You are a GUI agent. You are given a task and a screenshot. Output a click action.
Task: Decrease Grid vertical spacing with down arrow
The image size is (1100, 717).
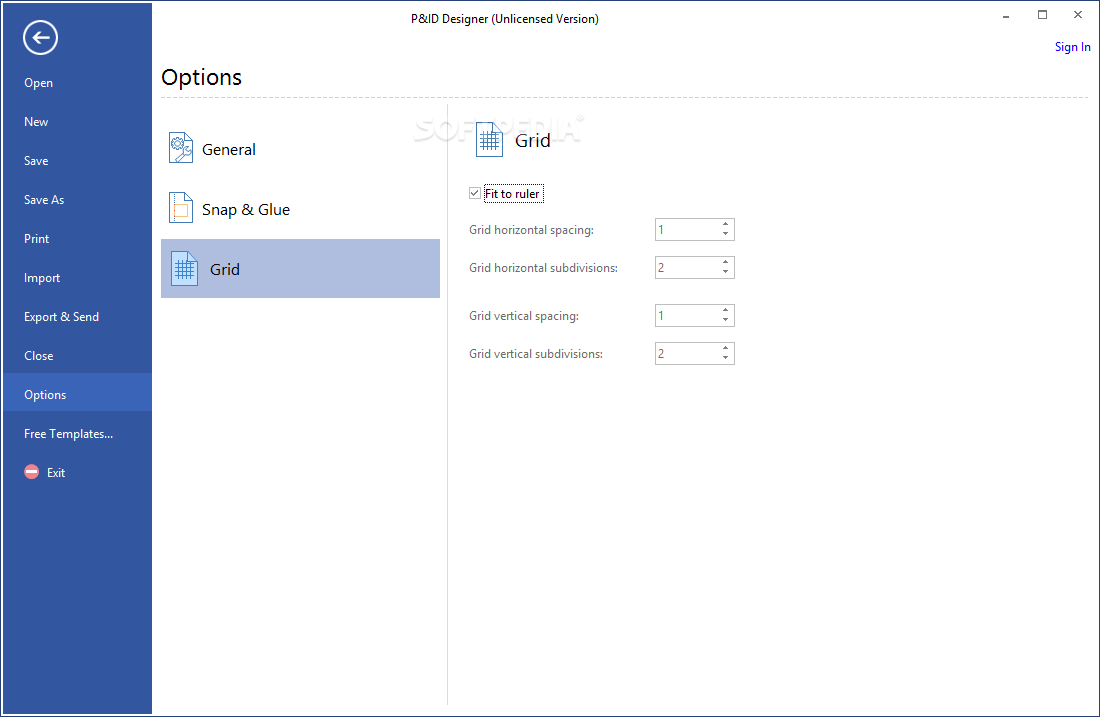coord(725,320)
